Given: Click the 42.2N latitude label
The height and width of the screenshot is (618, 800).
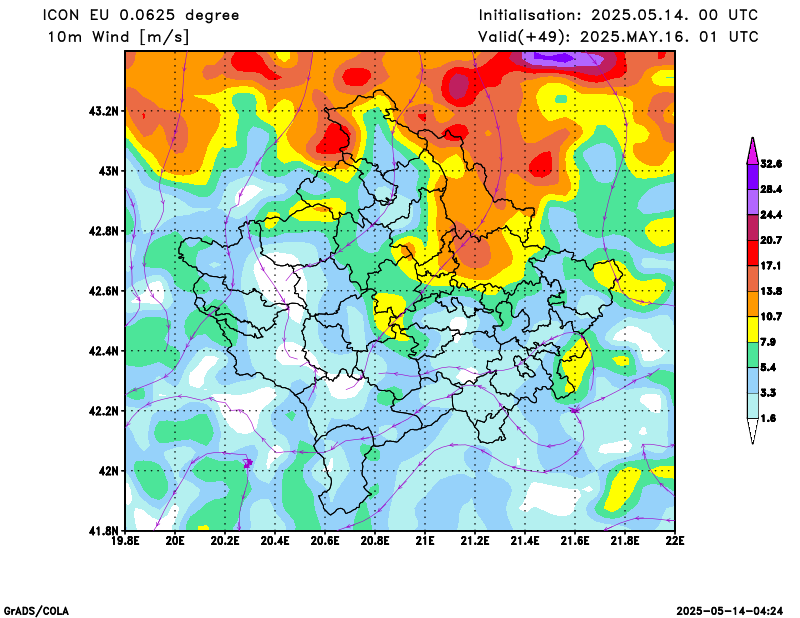Looking at the screenshot, I should point(104,411).
